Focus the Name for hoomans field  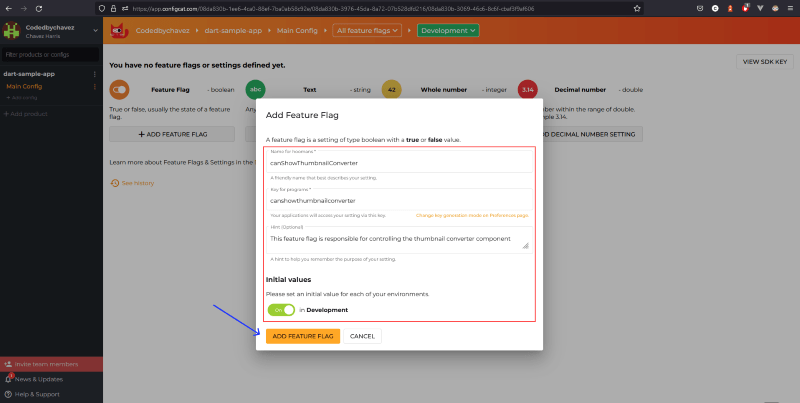[x=399, y=161]
